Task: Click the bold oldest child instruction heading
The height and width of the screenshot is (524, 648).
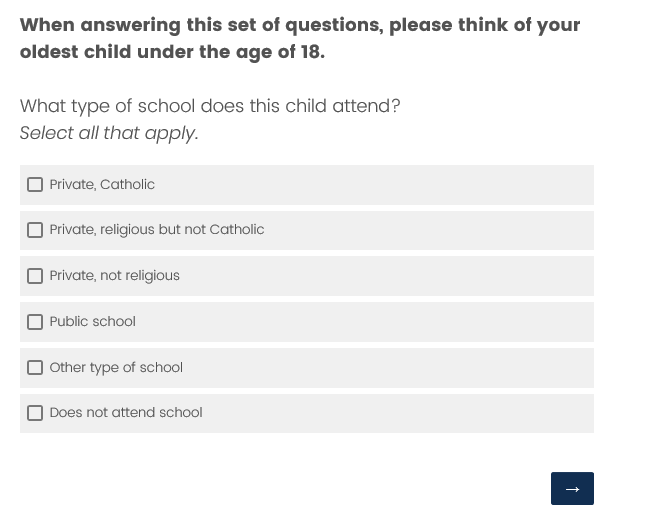Action: point(299,38)
